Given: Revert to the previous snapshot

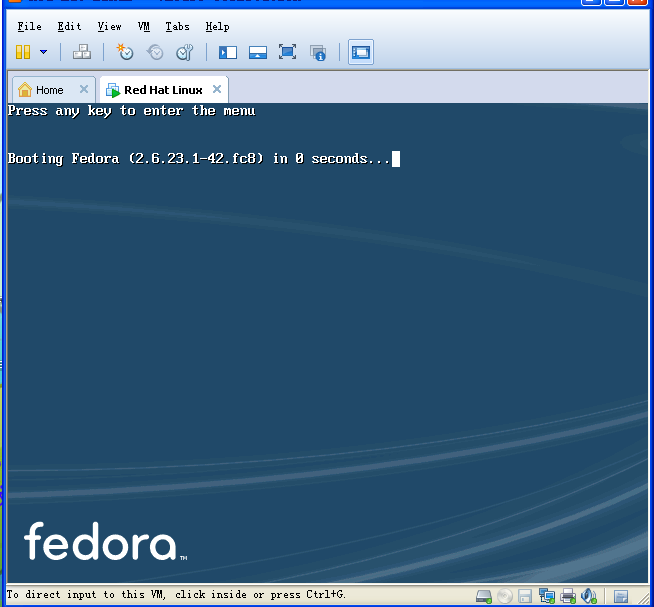Looking at the screenshot, I should [155, 52].
